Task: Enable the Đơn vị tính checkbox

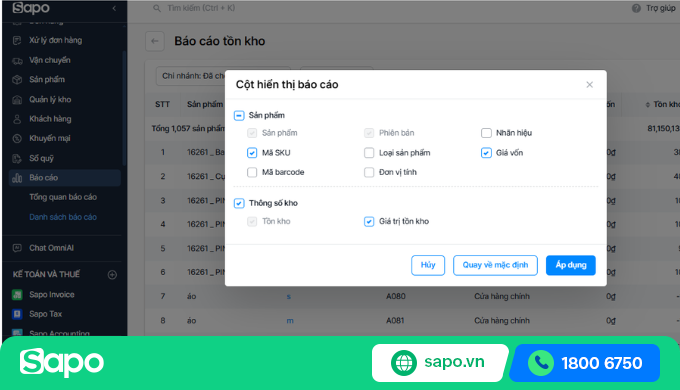Action: click(x=369, y=172)
